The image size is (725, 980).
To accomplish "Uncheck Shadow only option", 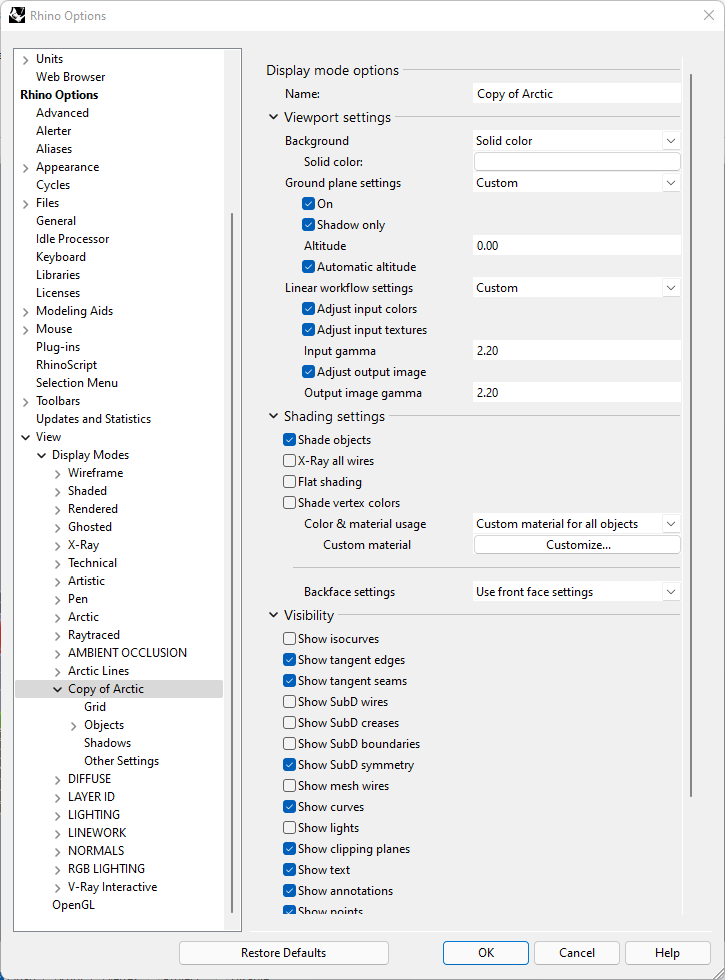I will coord(308,224).
